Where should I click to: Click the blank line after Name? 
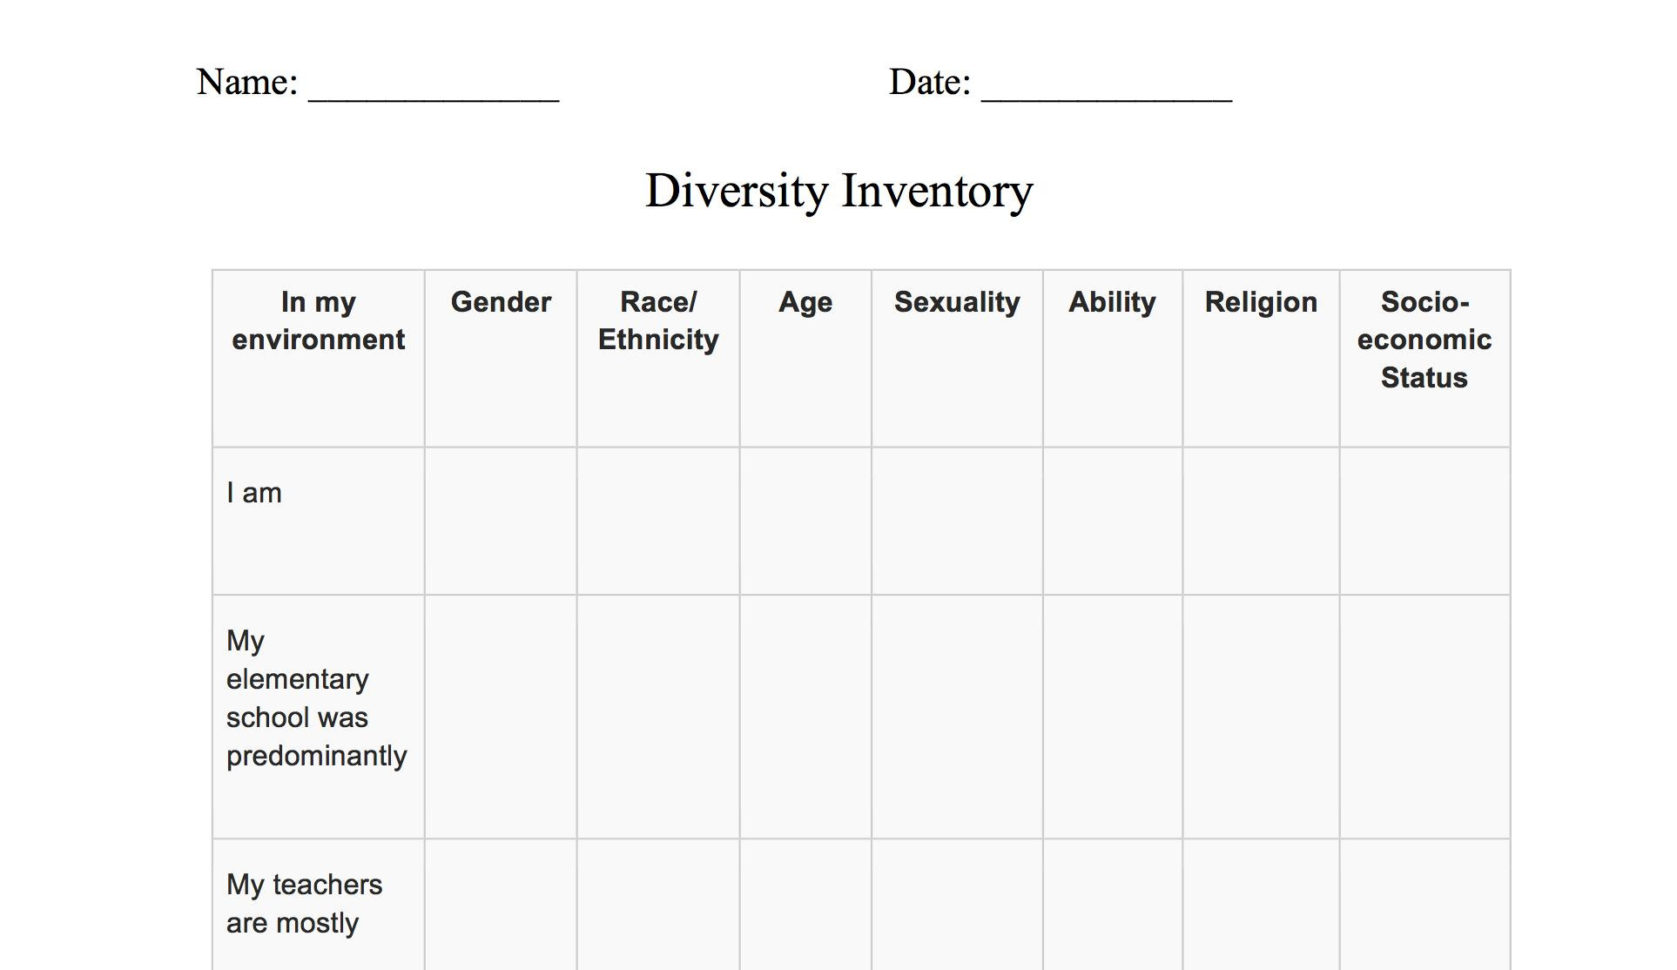coord(433,88)
